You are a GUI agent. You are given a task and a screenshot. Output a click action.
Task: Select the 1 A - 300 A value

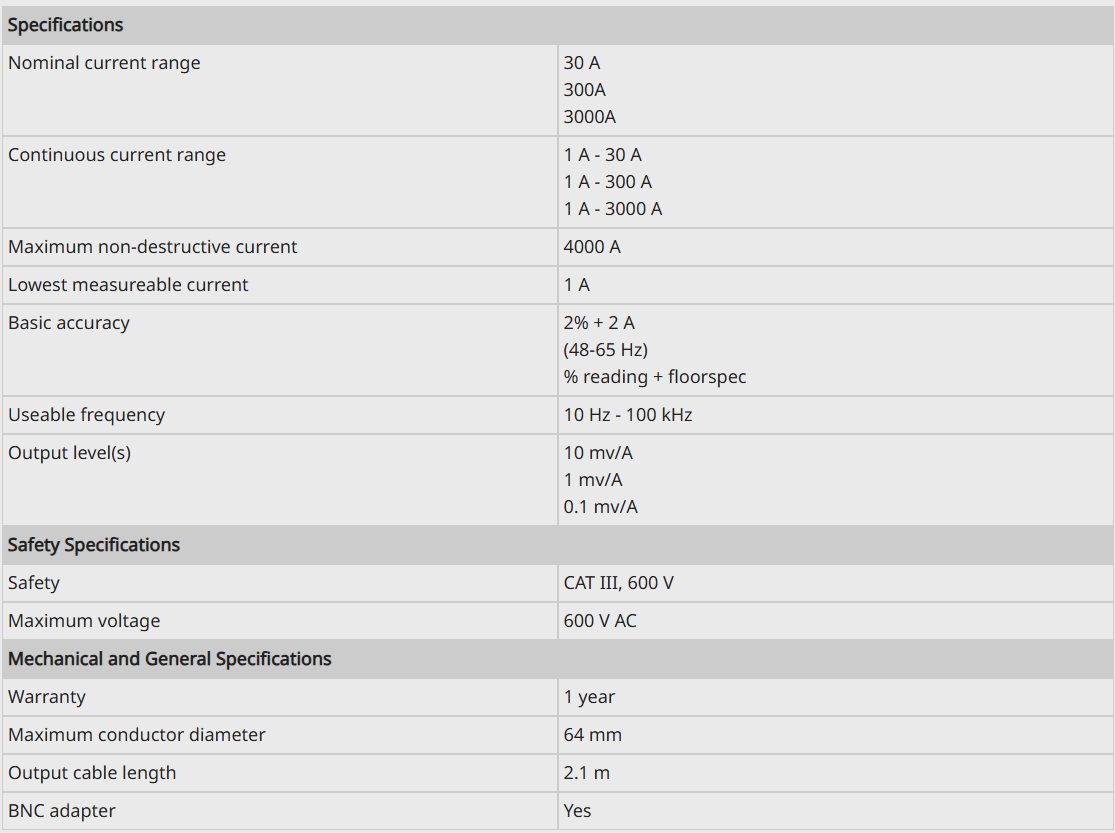coord(607,182)
